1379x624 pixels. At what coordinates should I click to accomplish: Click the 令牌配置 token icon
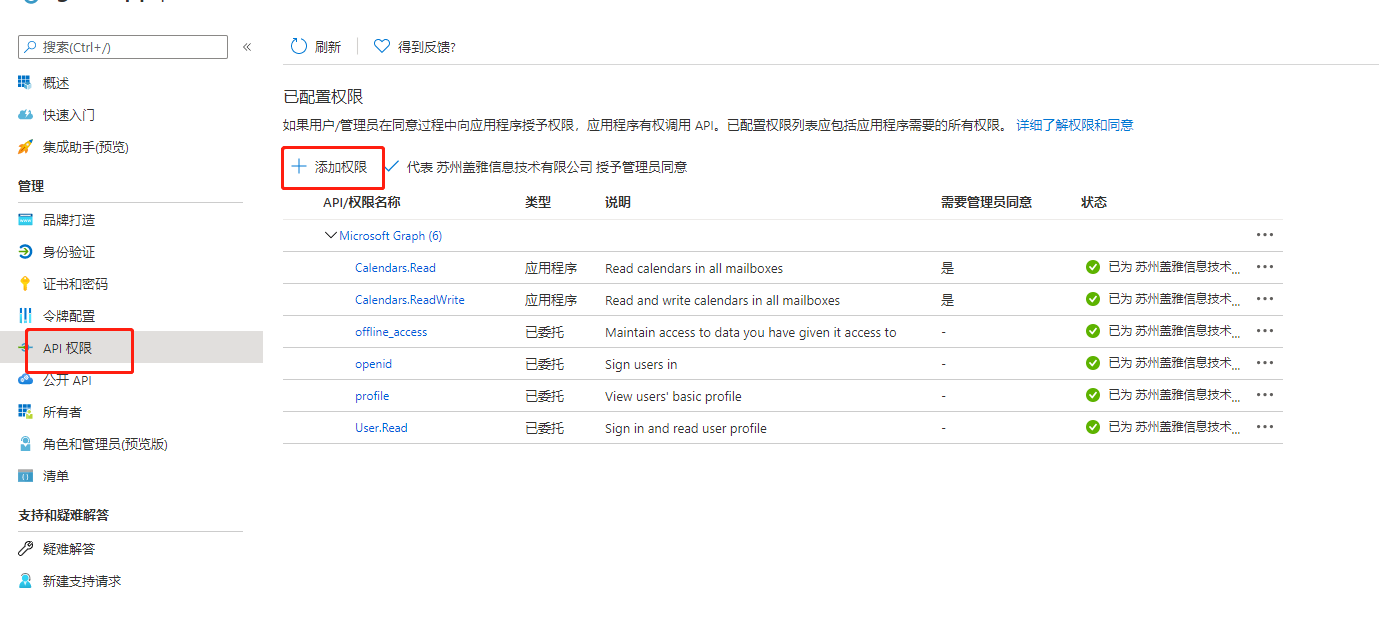(25, 316)
